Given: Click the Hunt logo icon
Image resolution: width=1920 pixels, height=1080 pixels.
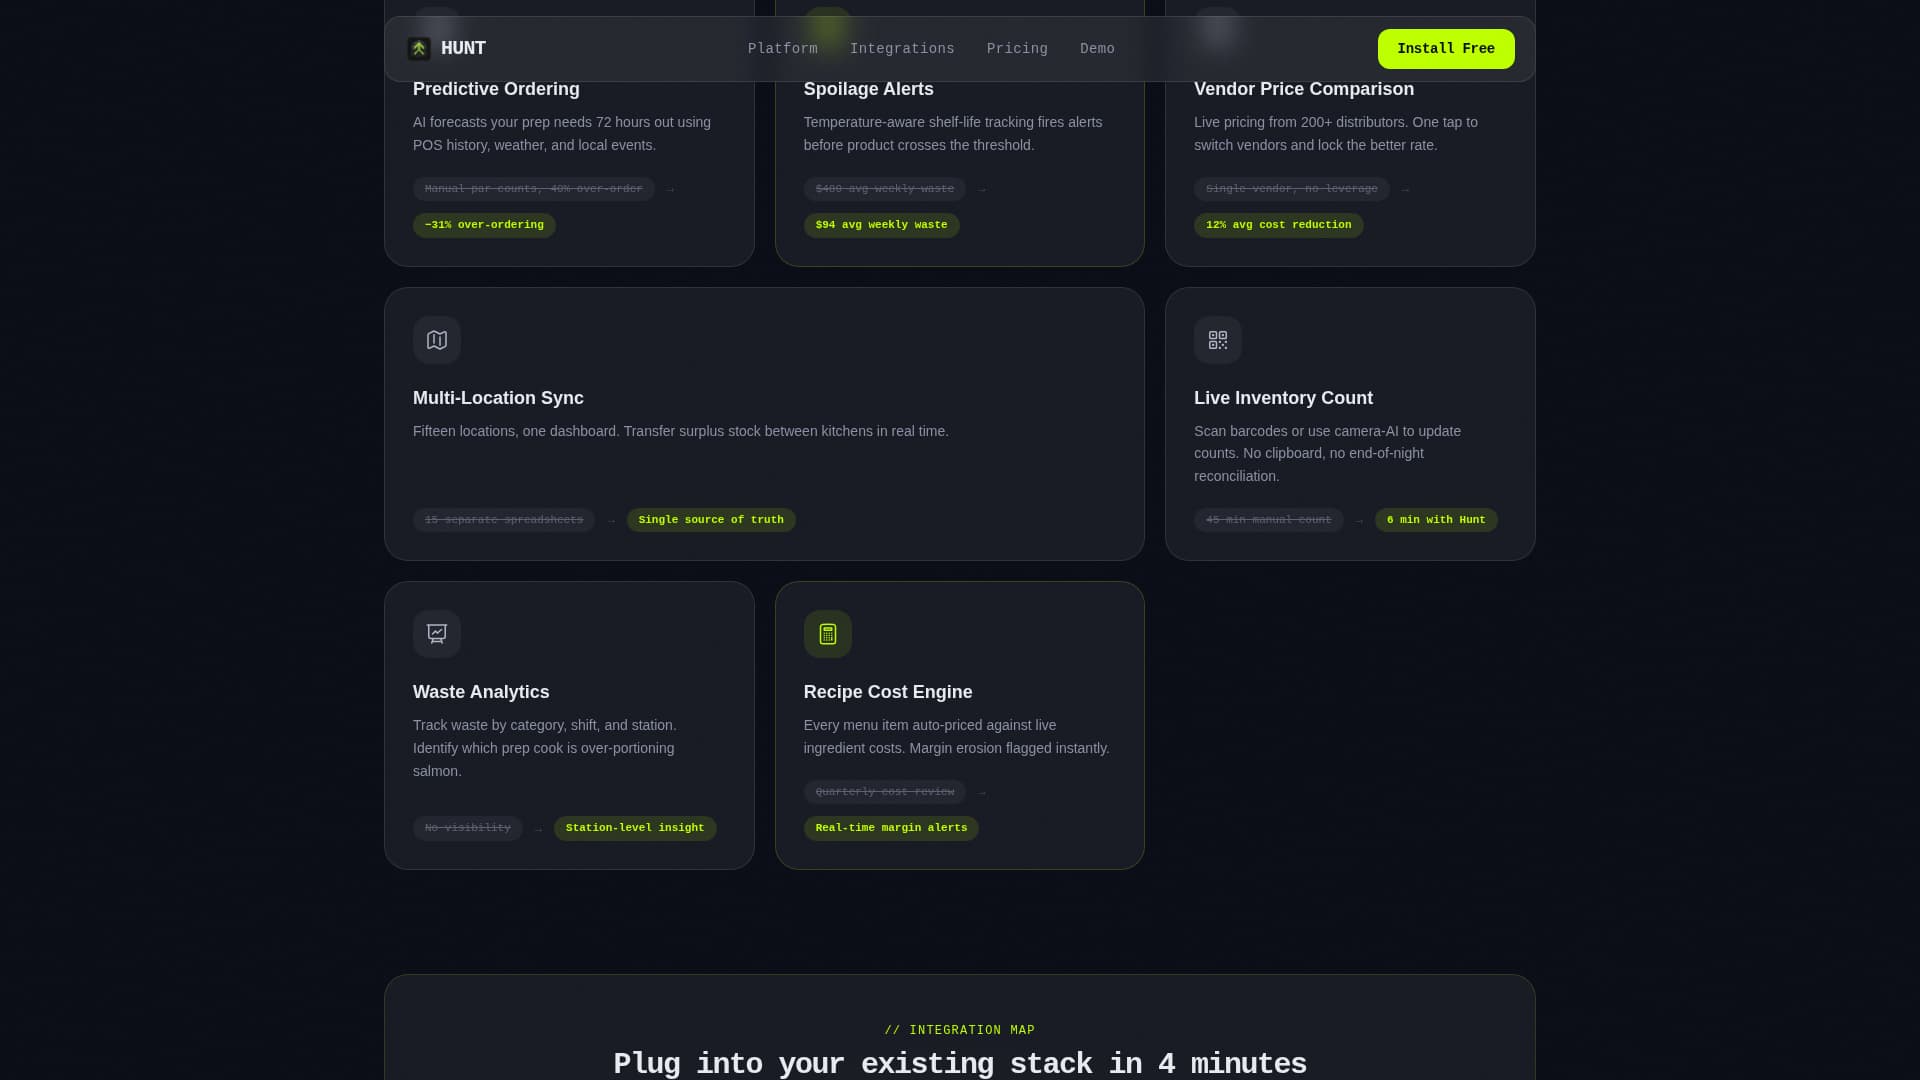Looking at the screenshot, I should [419, 48].
